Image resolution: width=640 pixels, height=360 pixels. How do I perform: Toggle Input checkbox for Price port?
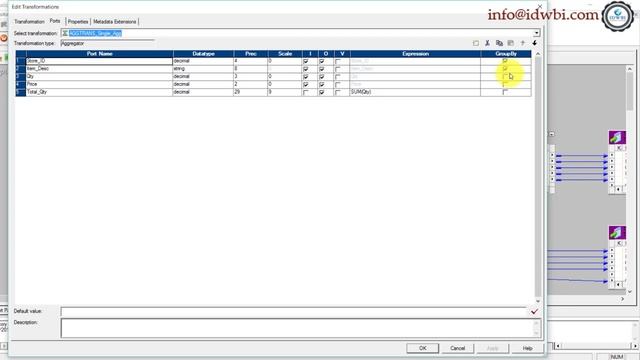pyautogui.click(x=306, y=84)
